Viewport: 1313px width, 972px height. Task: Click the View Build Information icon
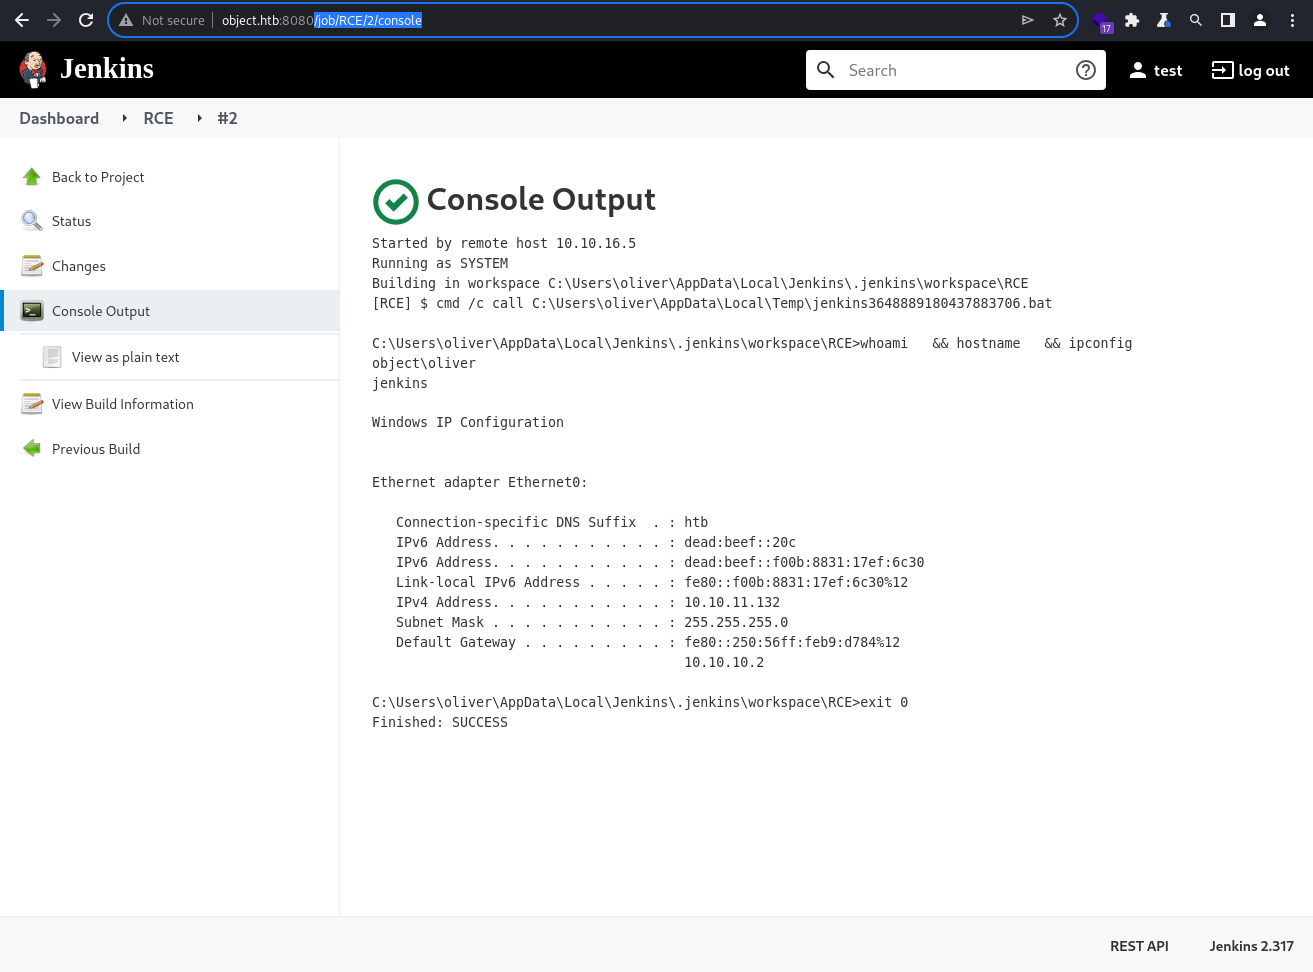[32, 404]
